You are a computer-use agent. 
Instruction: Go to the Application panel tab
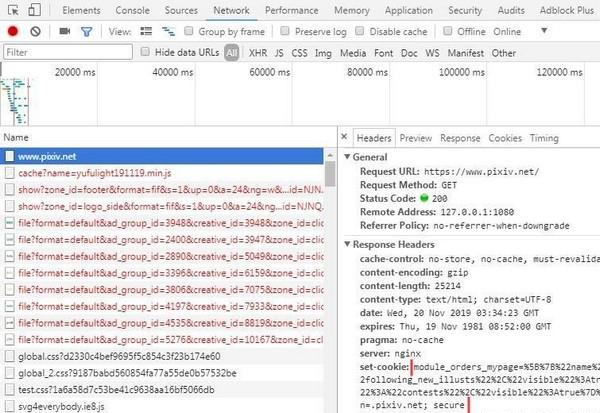tap(409, 10)
